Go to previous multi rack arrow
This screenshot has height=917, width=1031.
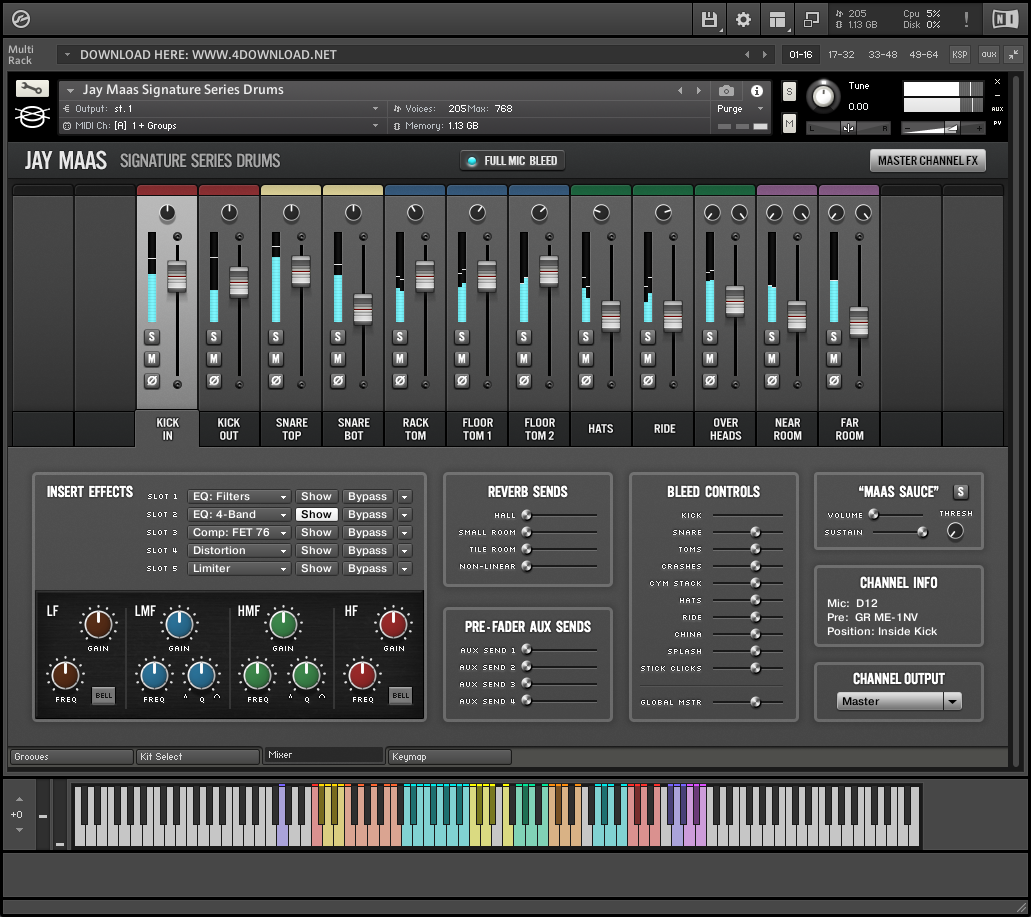[x=747, y=55]
